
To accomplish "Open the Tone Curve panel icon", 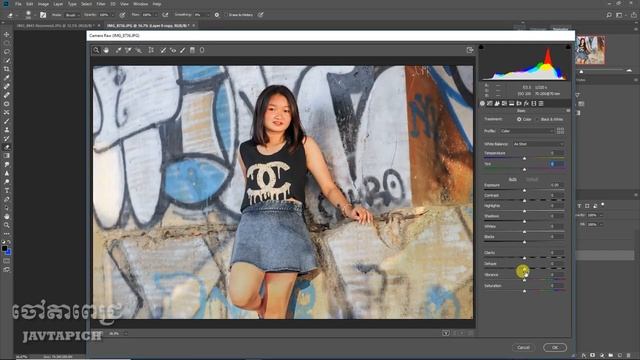I will click(x=490, y=104).
